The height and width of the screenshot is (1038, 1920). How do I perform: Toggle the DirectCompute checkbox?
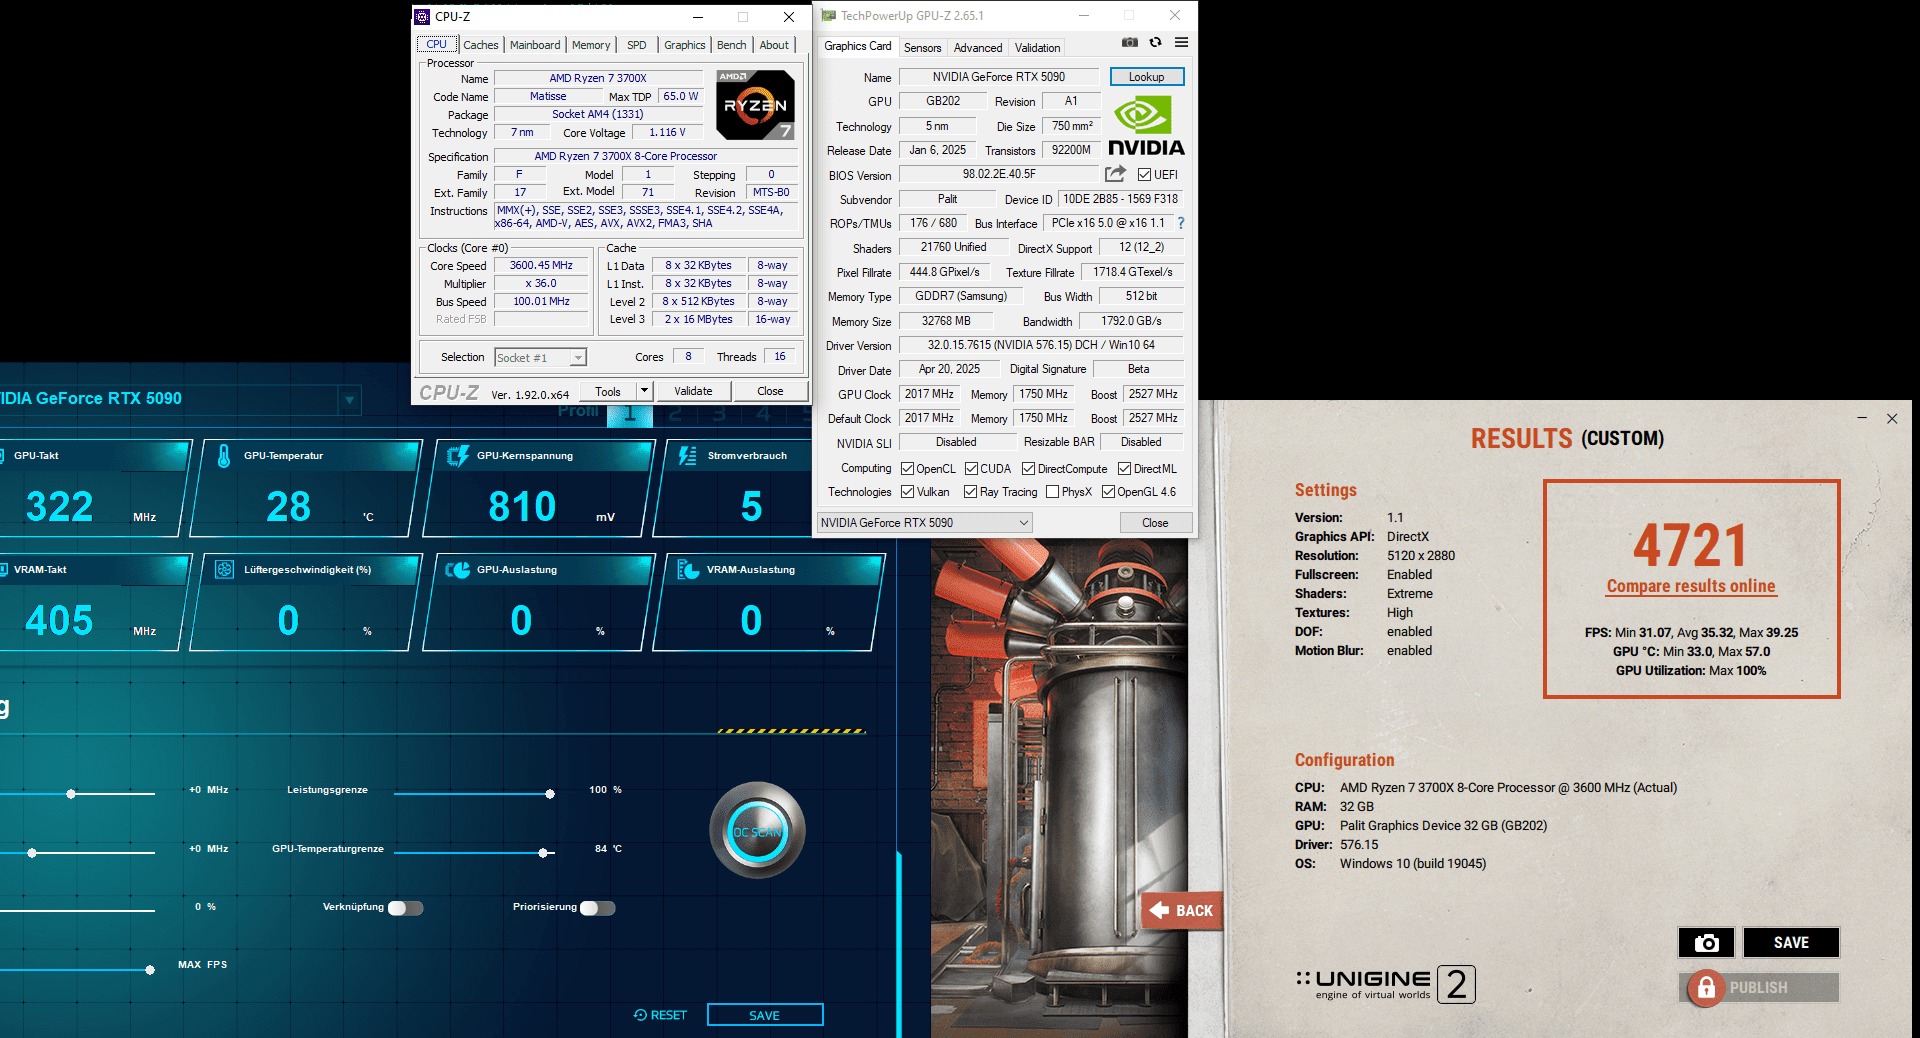(x=1028, y=469)
